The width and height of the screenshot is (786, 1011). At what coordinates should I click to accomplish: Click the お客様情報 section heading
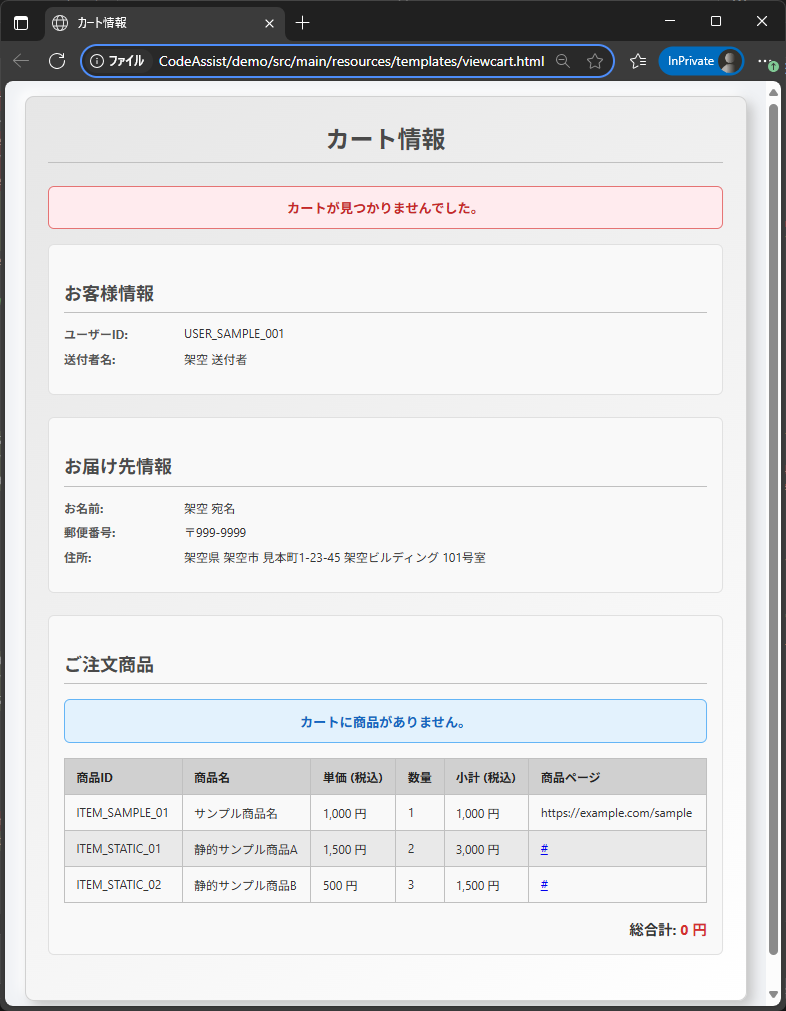tap(109, 294)
